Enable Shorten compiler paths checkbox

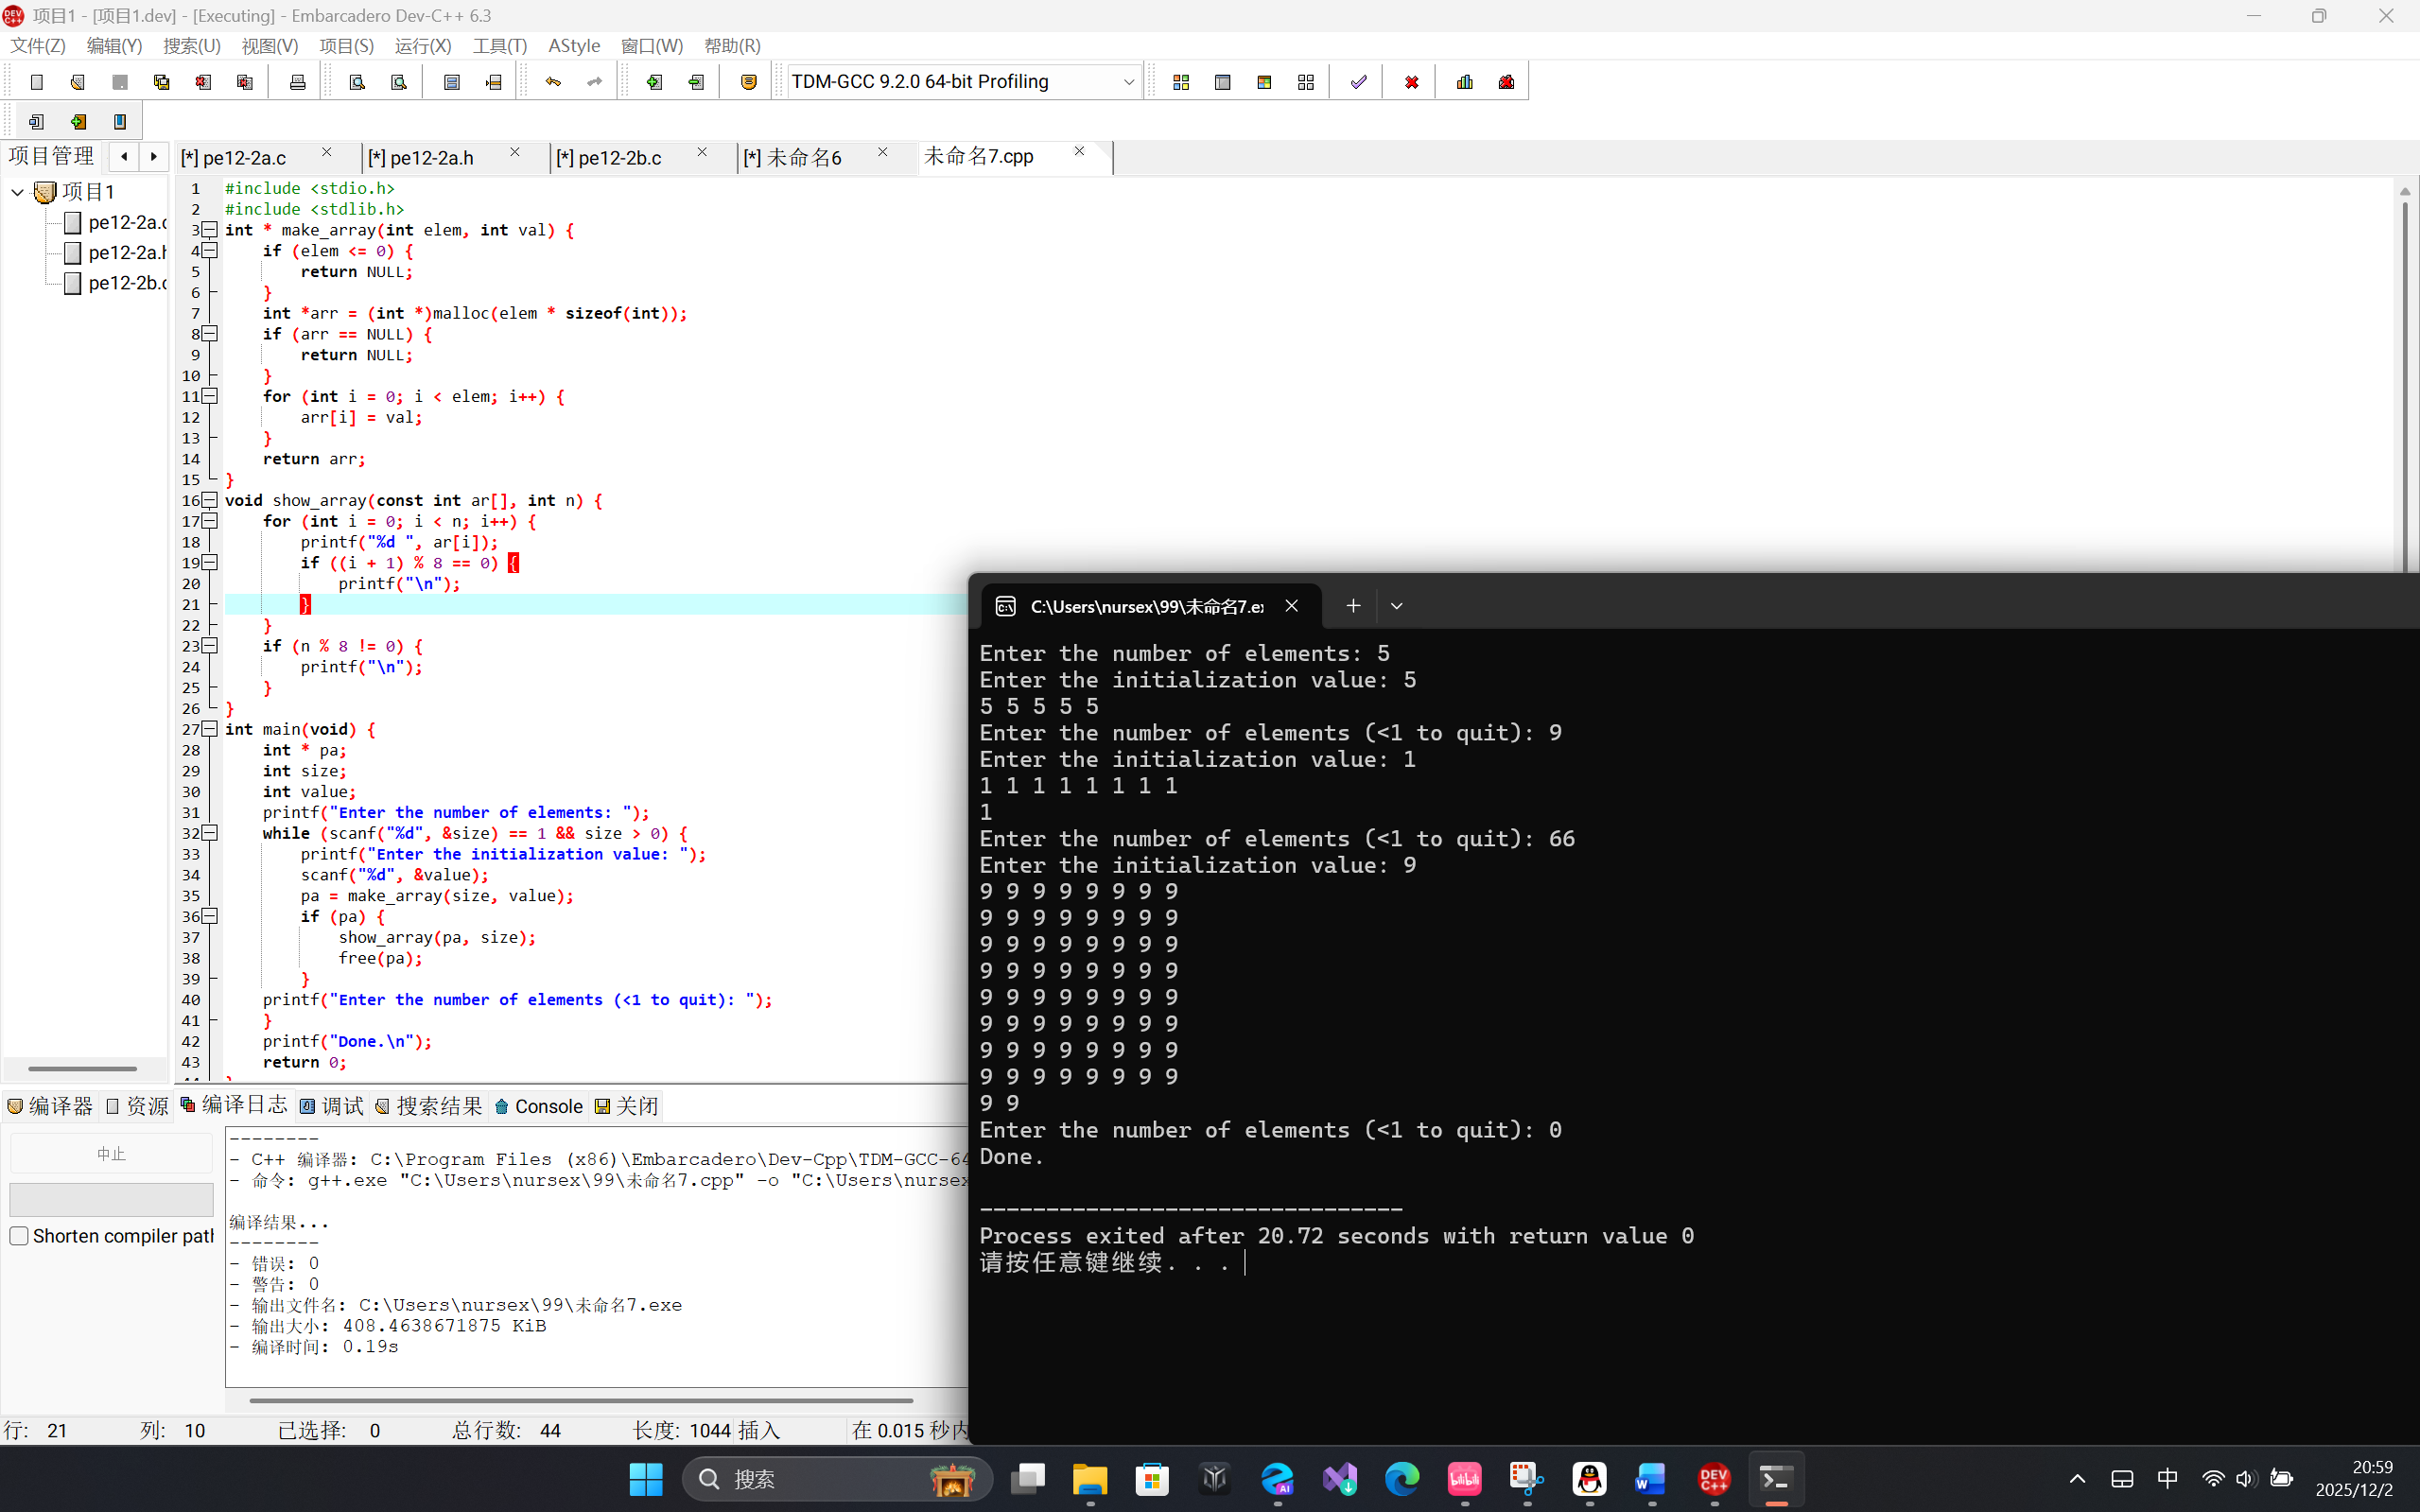point(19,1236)
